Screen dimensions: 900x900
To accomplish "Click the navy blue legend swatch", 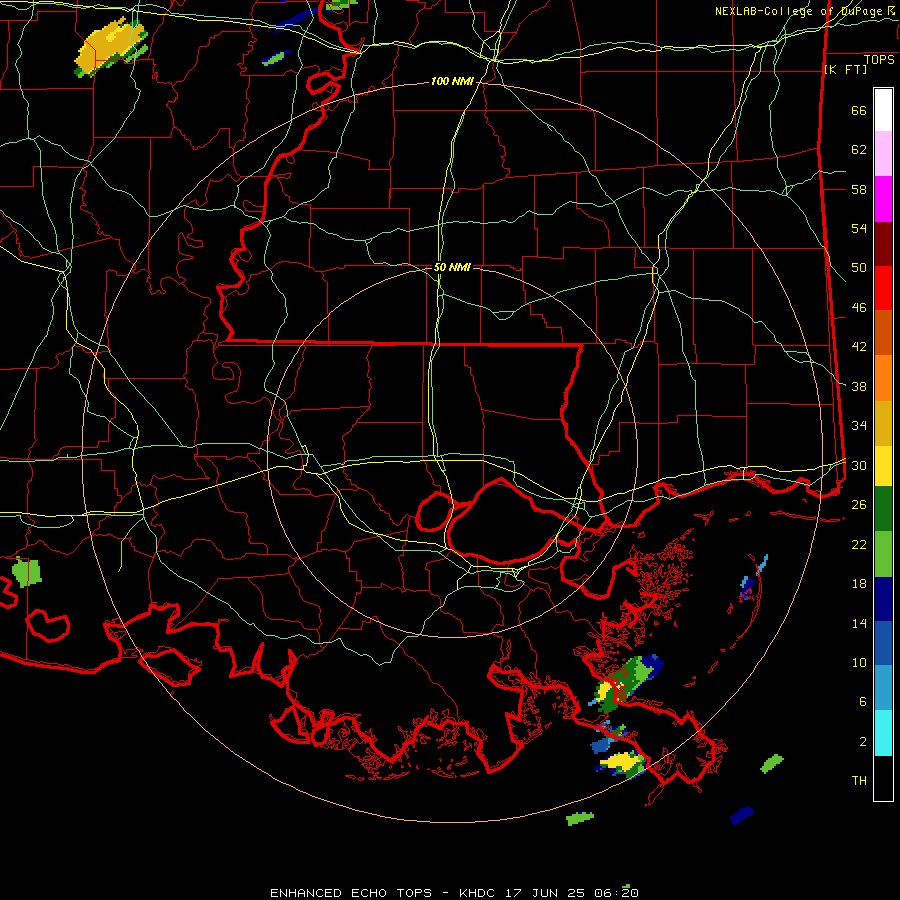I will pyautogui.click(x=883, y=599).
